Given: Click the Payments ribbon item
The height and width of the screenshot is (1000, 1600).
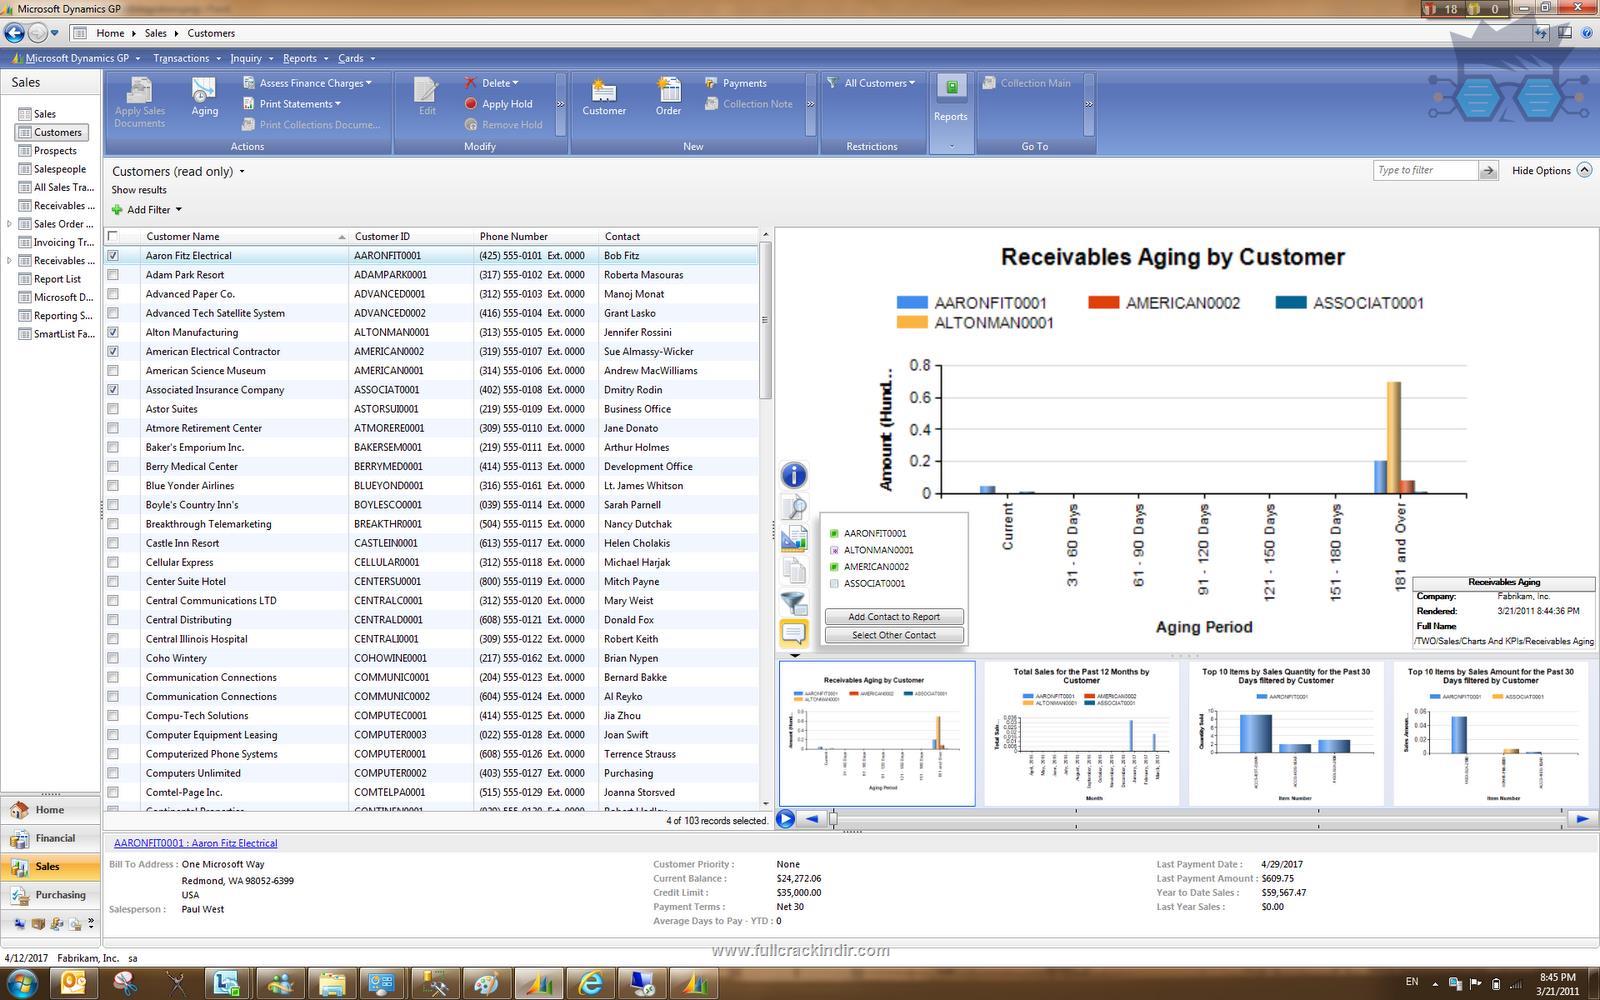Looking at the screenshot, I should [736, 83].
